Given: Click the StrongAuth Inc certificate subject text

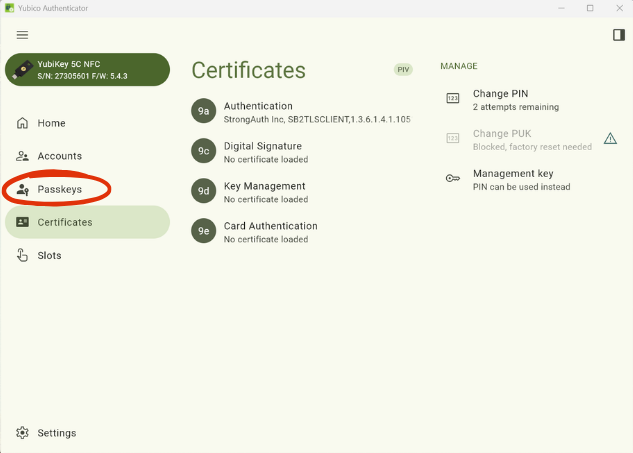Looking at the screenshot, I should pyautogui.click(x=317, y=120).
